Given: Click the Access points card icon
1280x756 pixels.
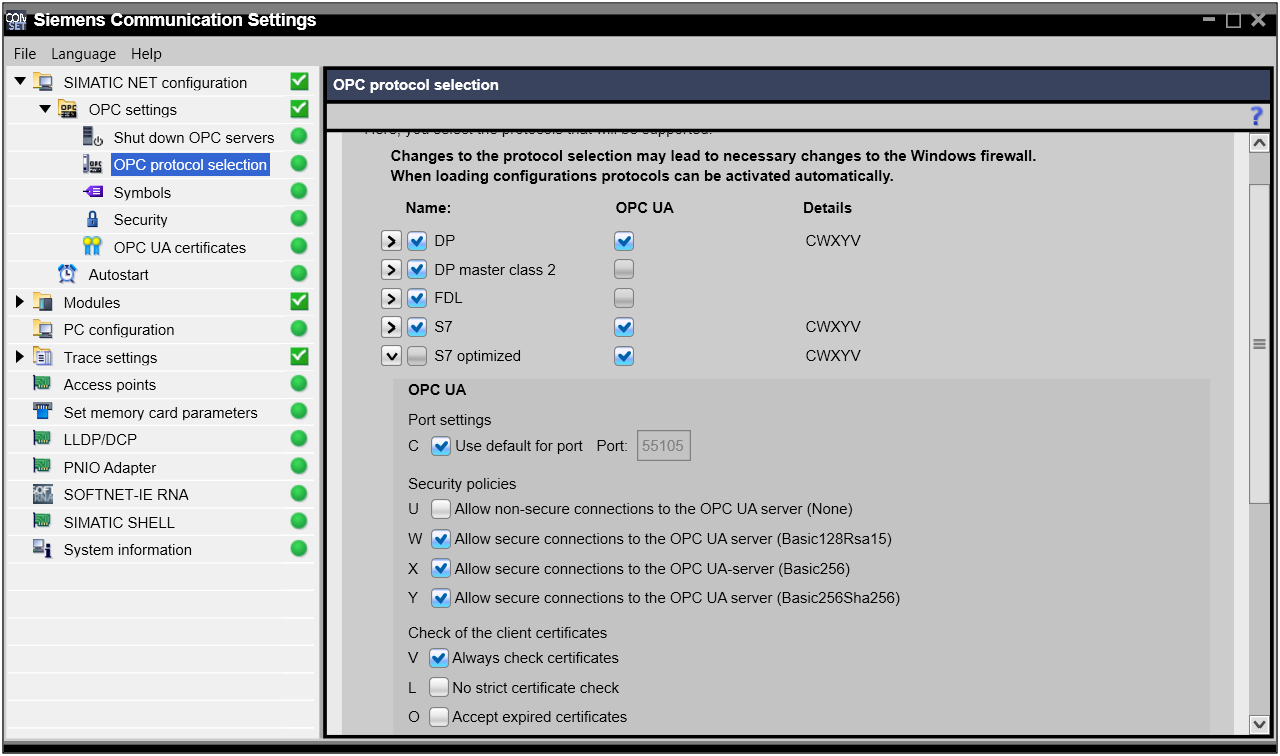Looking at the screenshot, I should tap(43, 384).
